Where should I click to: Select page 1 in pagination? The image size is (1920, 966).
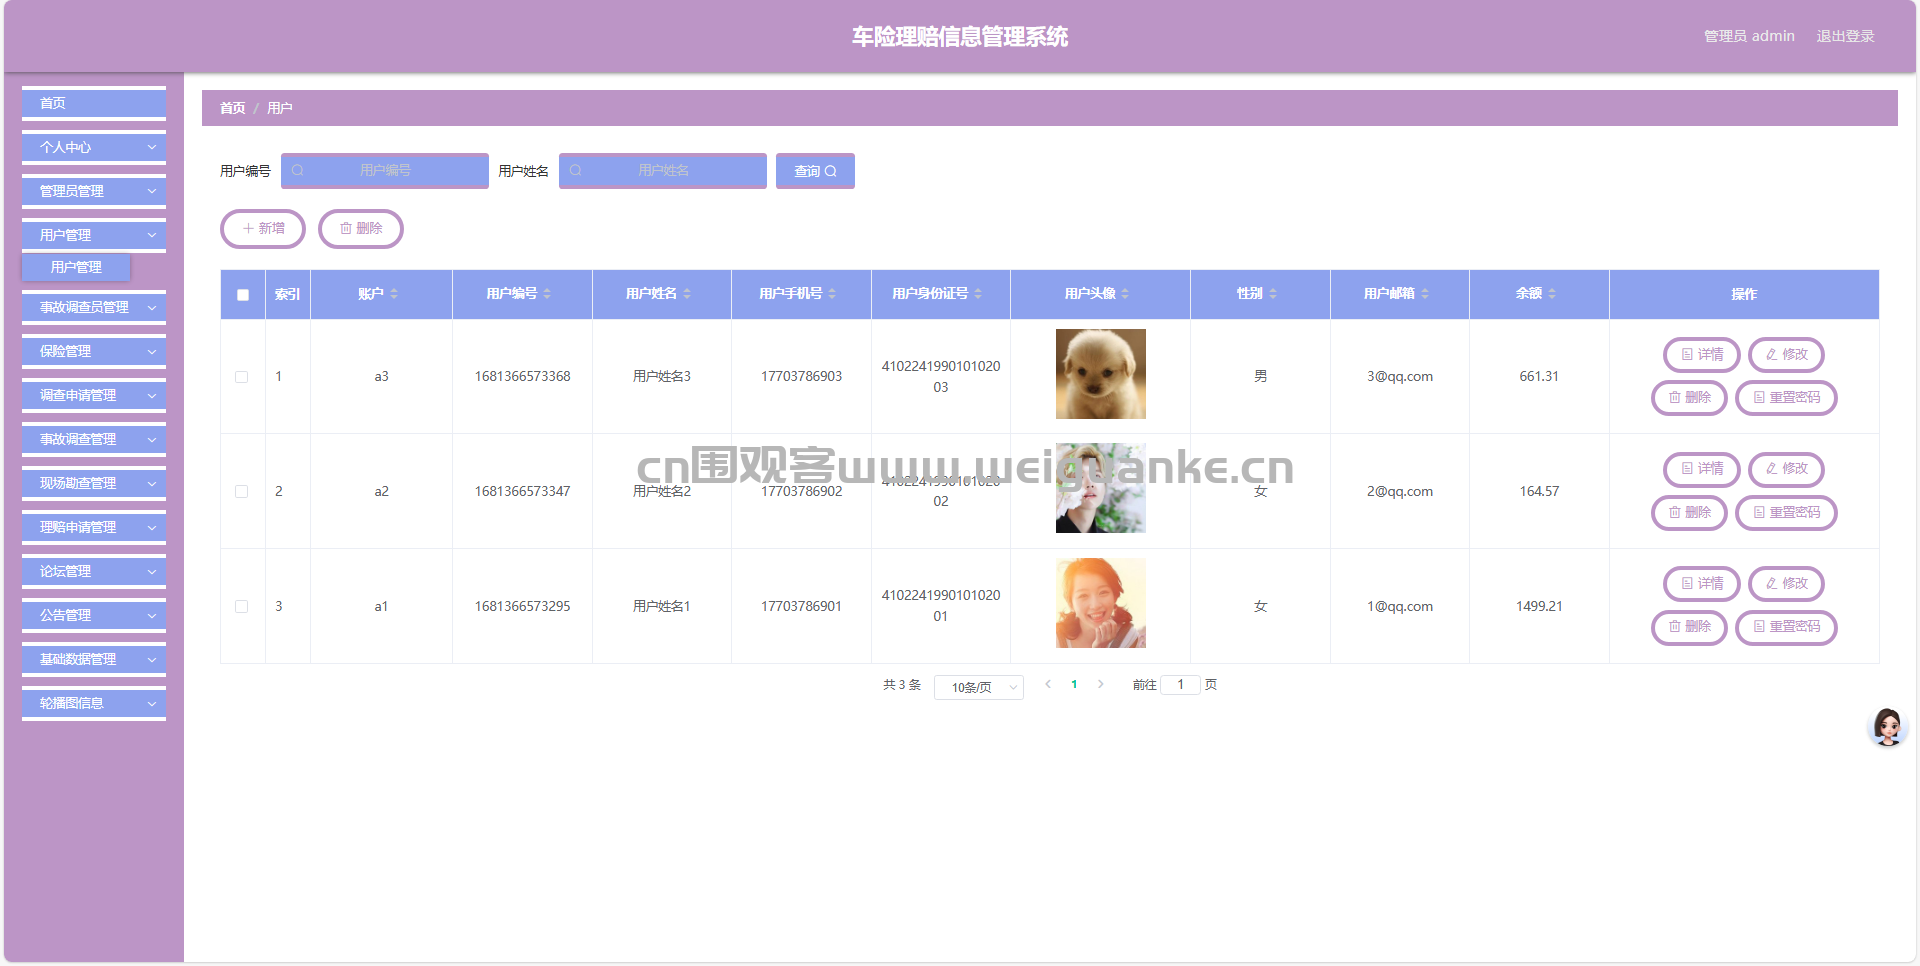[1074, 685]
